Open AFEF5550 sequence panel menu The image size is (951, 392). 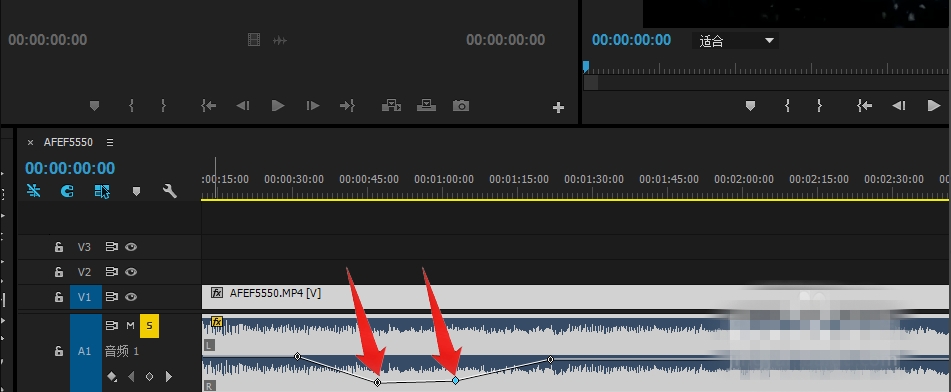110,143
